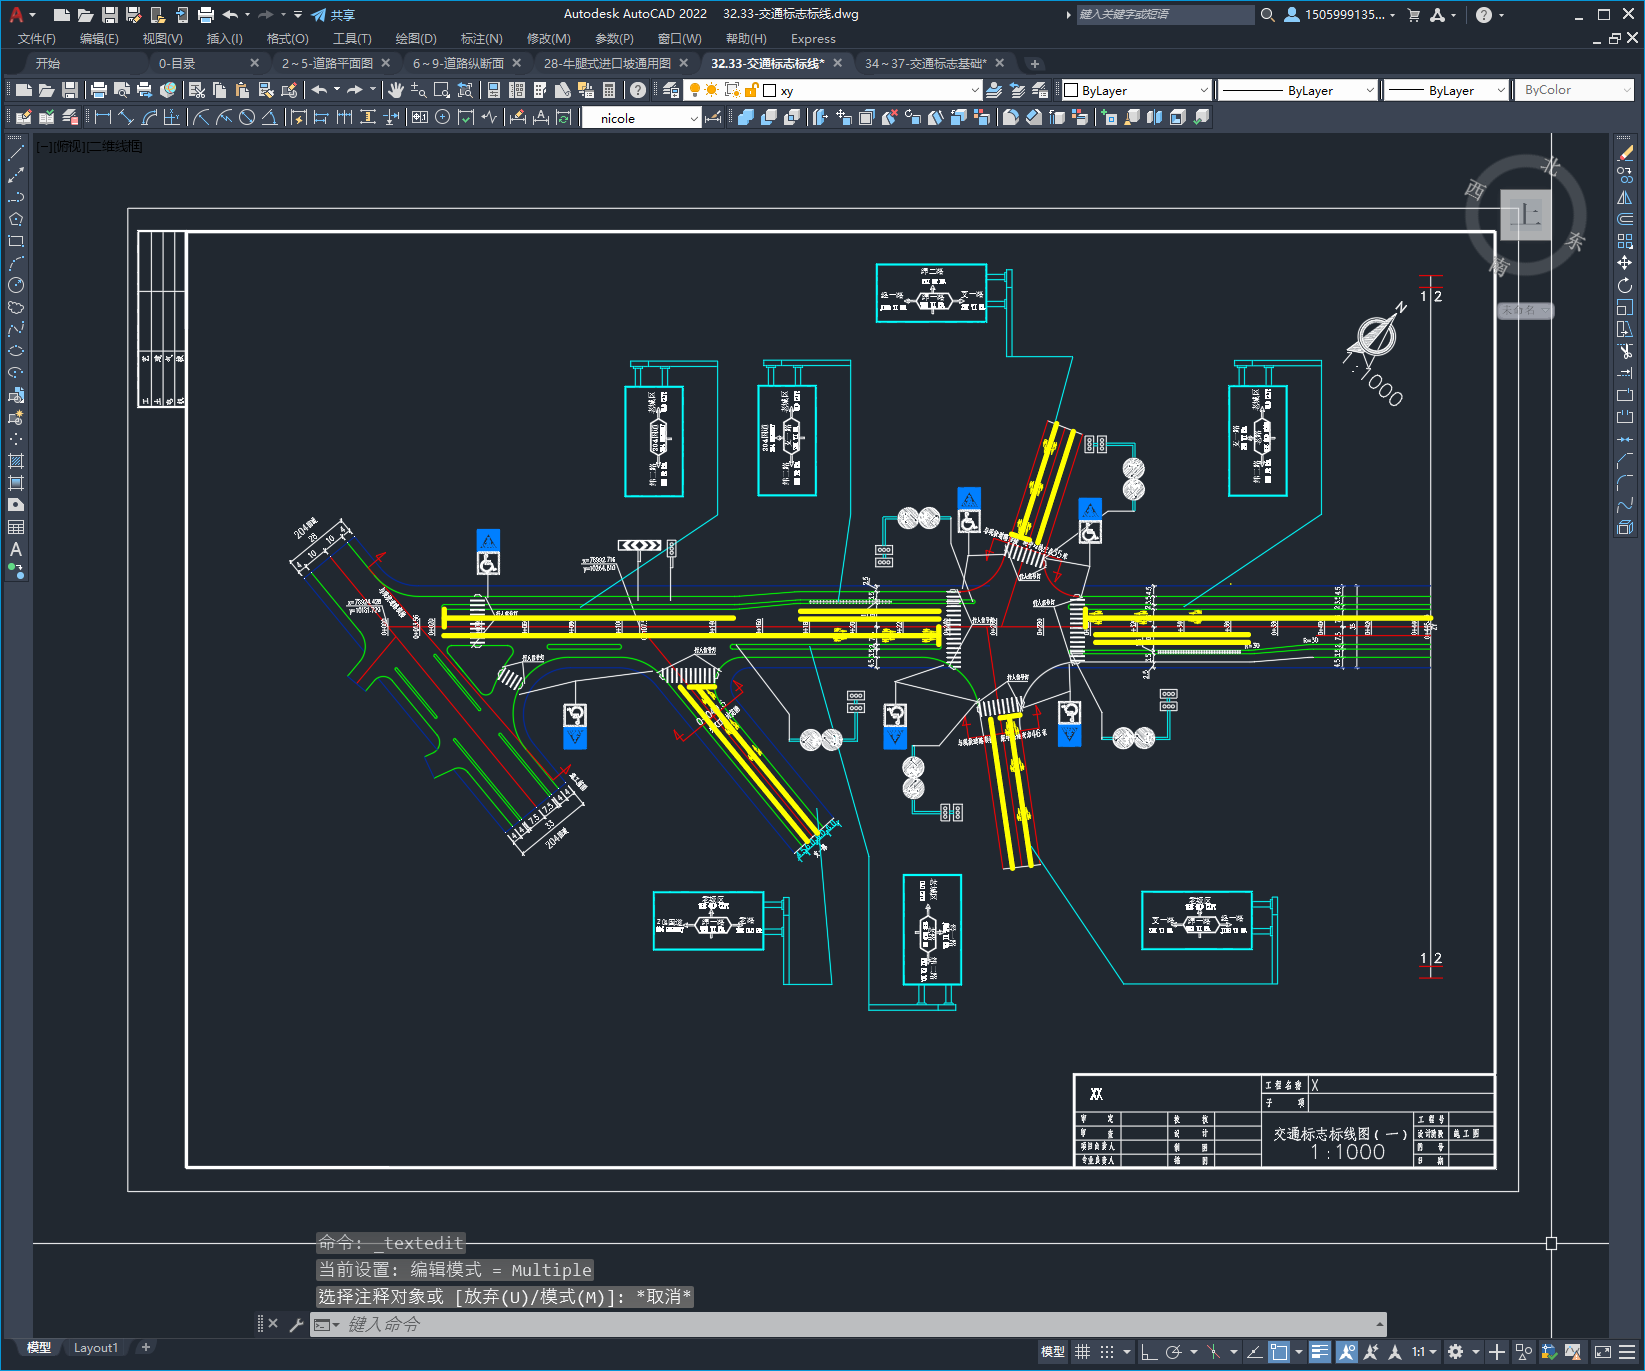The height and width of the screenshot is (1371, 1645).
Task: Click the WCS dropdown below the ViewCube
Action: click(1524, 310)
